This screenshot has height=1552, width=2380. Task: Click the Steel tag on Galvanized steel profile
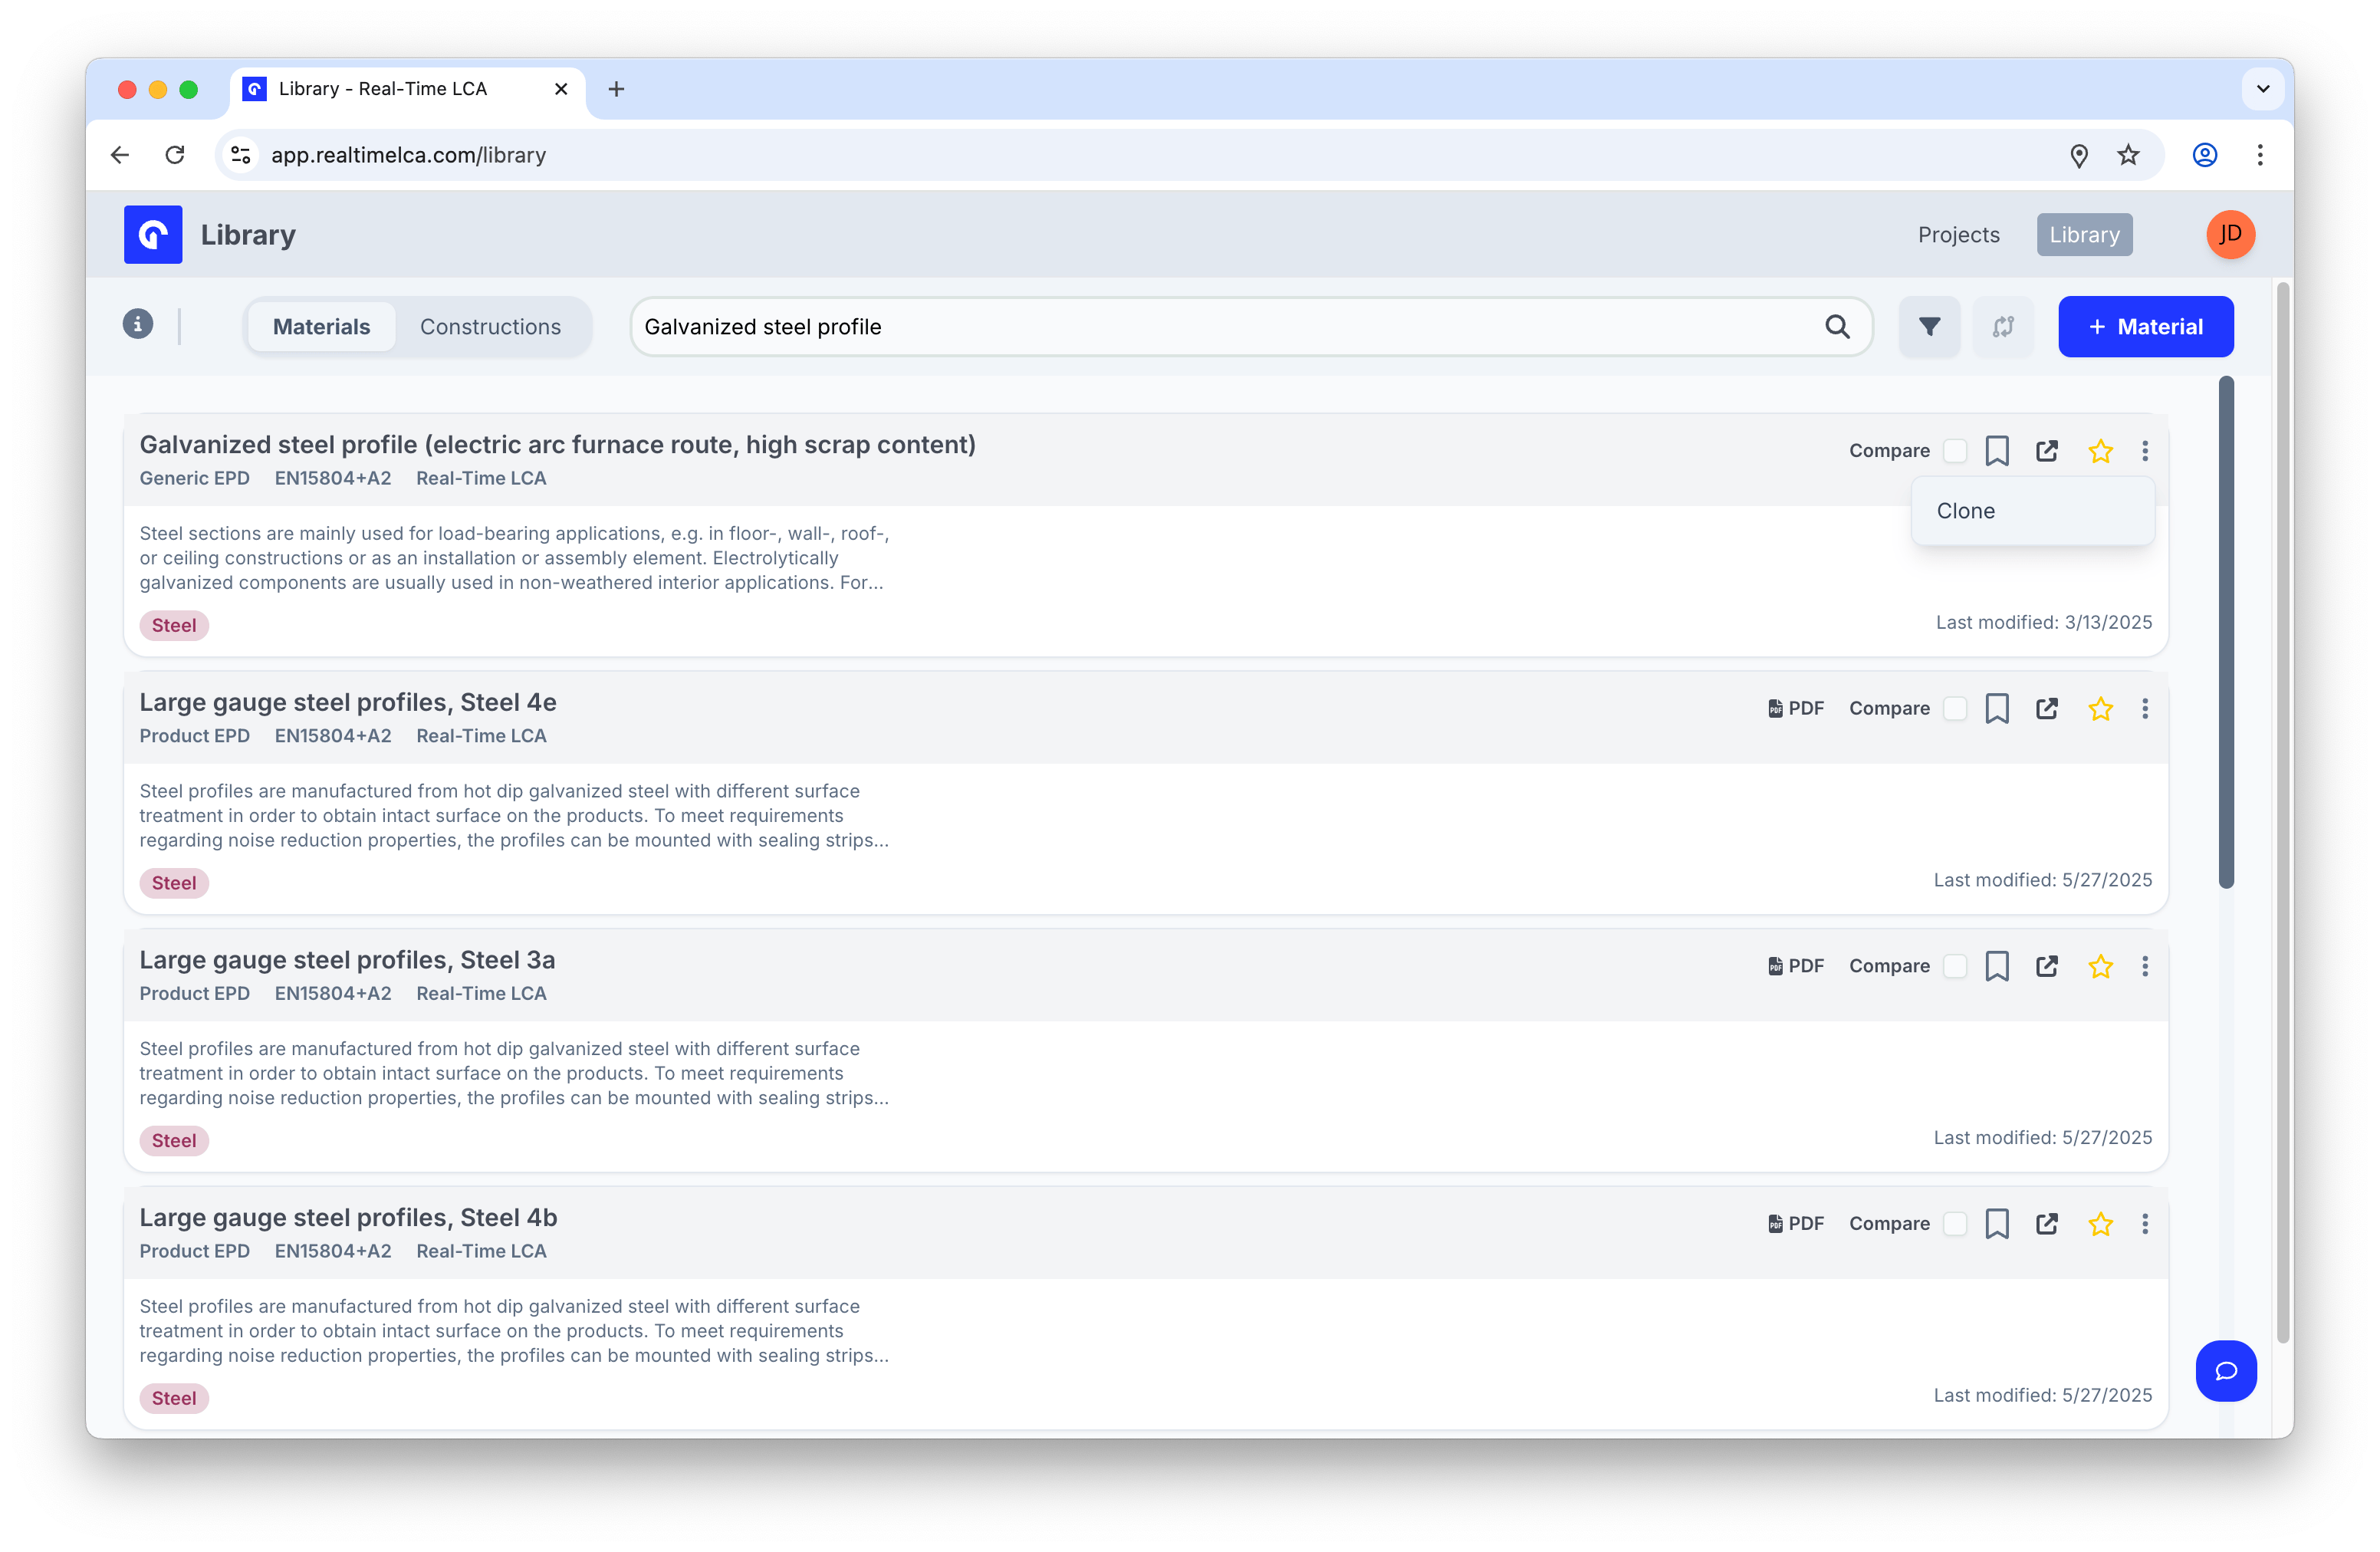pyautogui.click(x=174, y=625)
